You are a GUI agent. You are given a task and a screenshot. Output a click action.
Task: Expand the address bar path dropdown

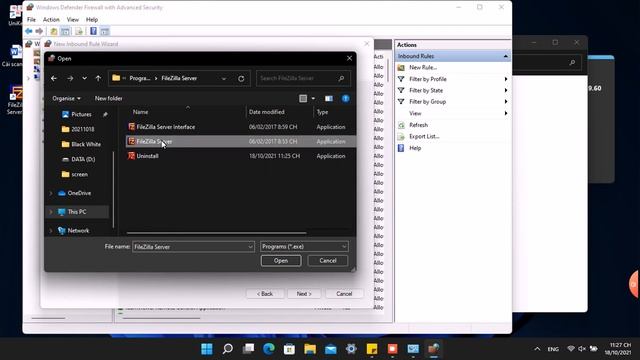coord(224,78)
